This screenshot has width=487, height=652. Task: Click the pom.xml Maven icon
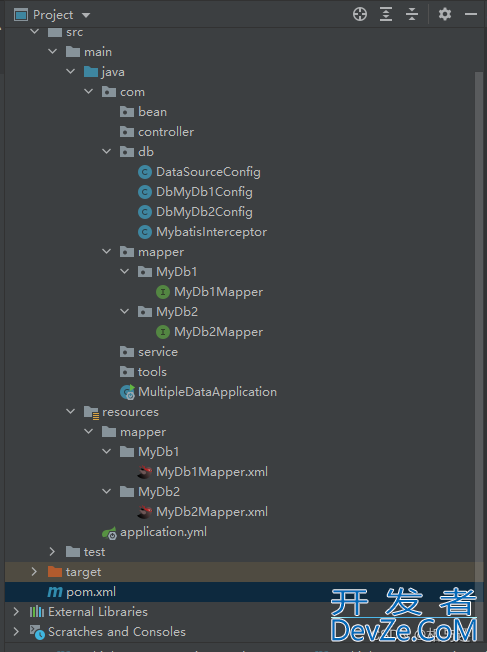click(x=55, y=592)
